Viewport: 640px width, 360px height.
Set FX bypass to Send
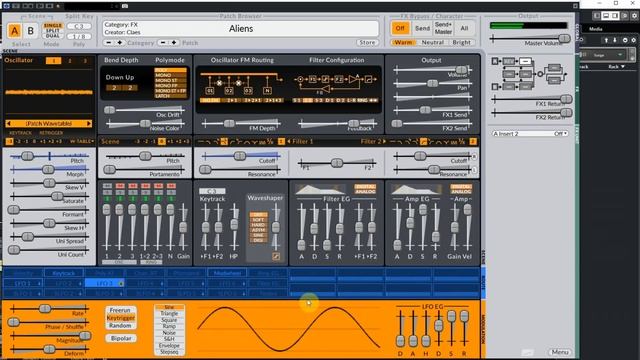(x=422, y=28)
